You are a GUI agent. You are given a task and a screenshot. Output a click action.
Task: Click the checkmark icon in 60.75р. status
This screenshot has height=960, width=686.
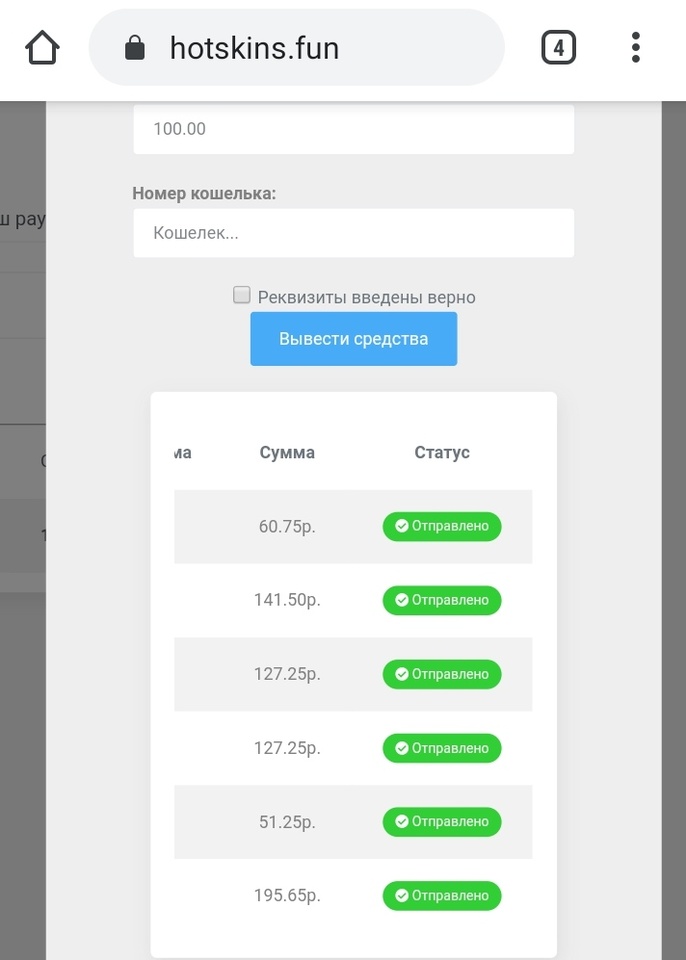[402, 526]
